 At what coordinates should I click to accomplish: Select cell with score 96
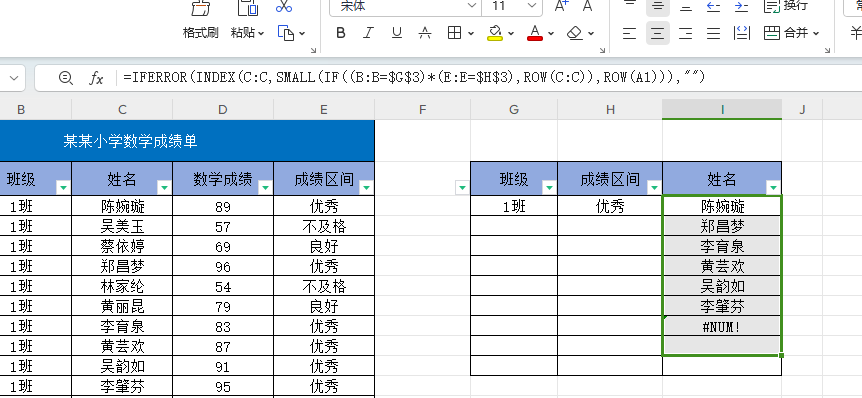(223, 267)
